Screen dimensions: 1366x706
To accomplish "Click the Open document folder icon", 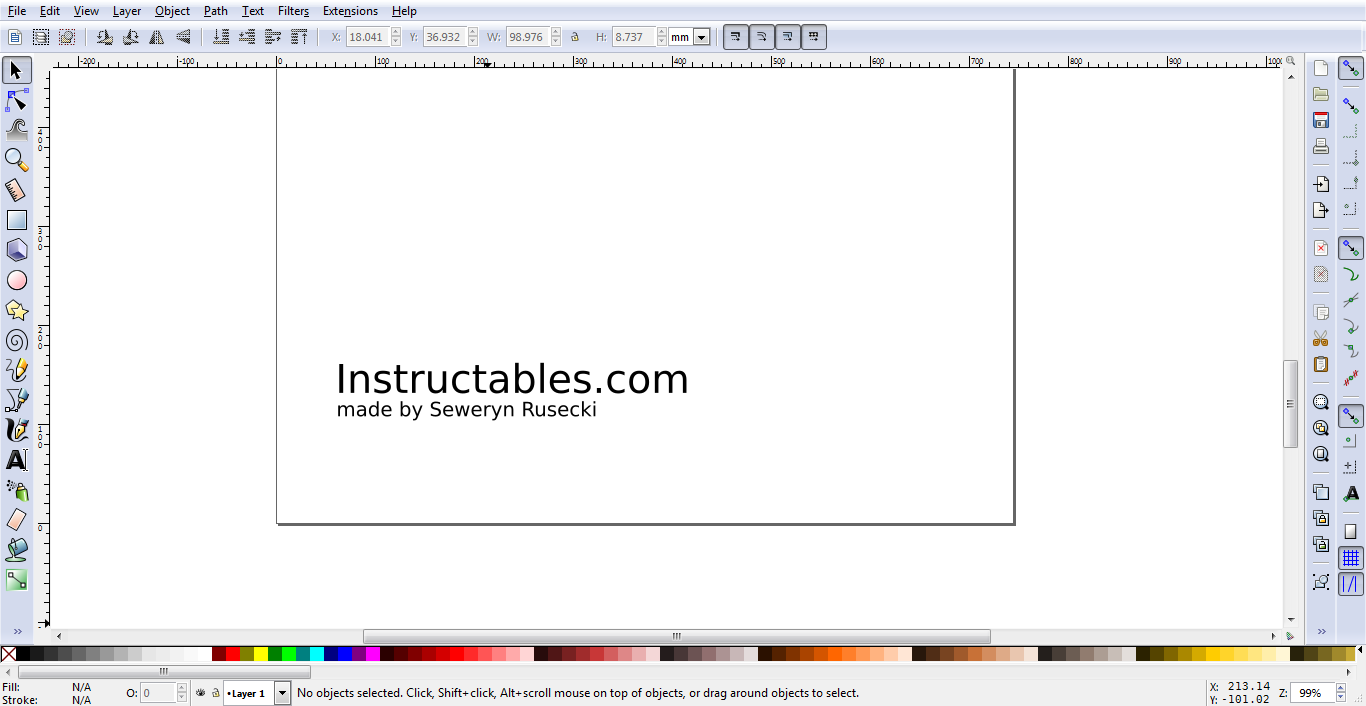I will pyautogui.click(x=1321, y=94).
